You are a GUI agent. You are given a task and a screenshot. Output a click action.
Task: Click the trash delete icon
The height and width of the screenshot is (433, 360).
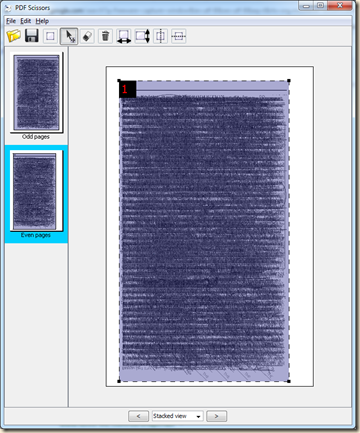coord(105,36)
